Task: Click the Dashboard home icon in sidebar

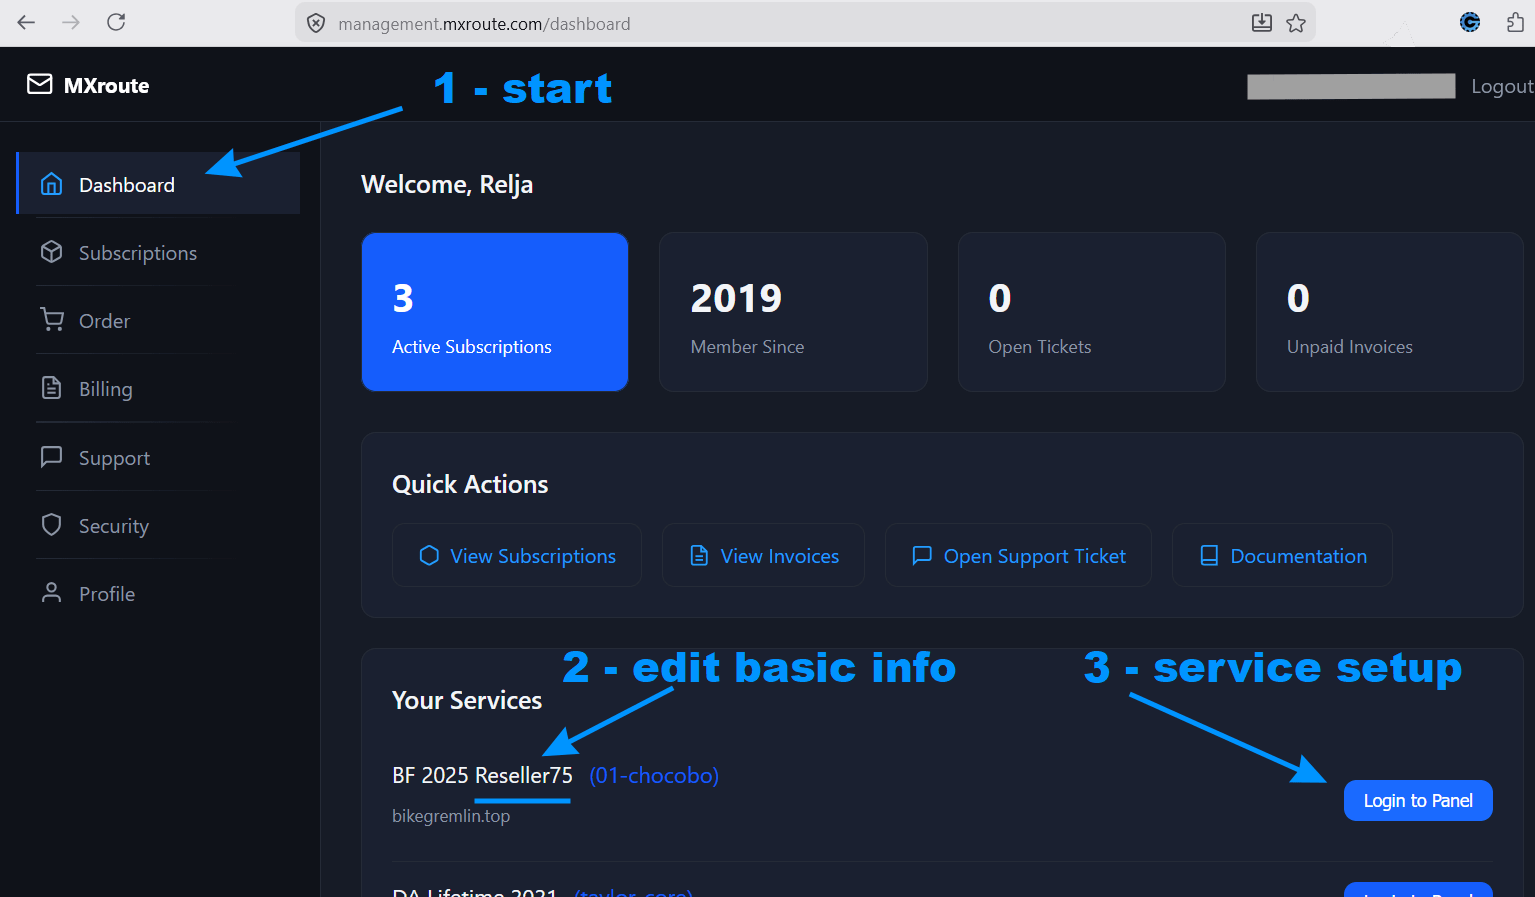Action: [51, 184]
